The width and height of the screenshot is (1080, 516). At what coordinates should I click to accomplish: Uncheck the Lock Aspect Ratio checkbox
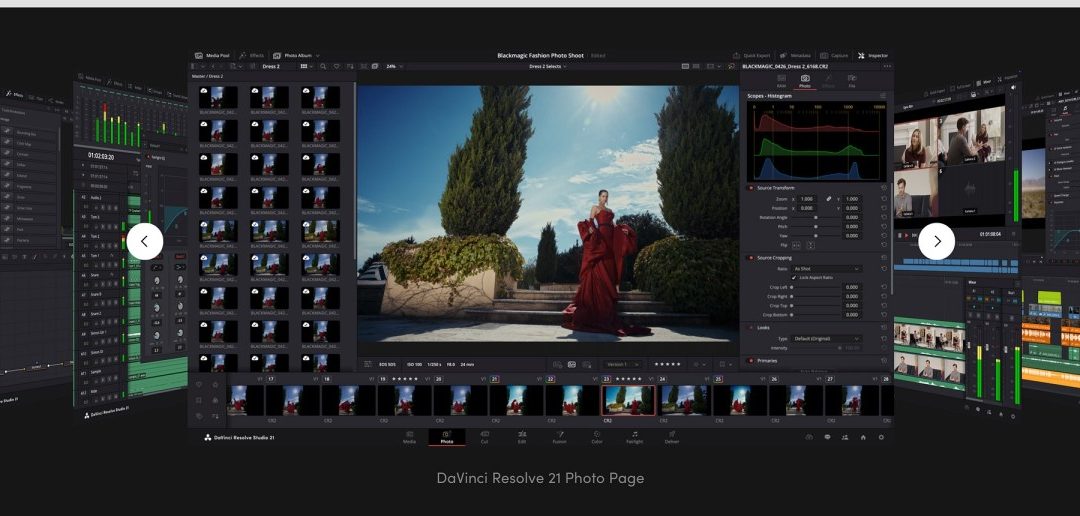793,277
